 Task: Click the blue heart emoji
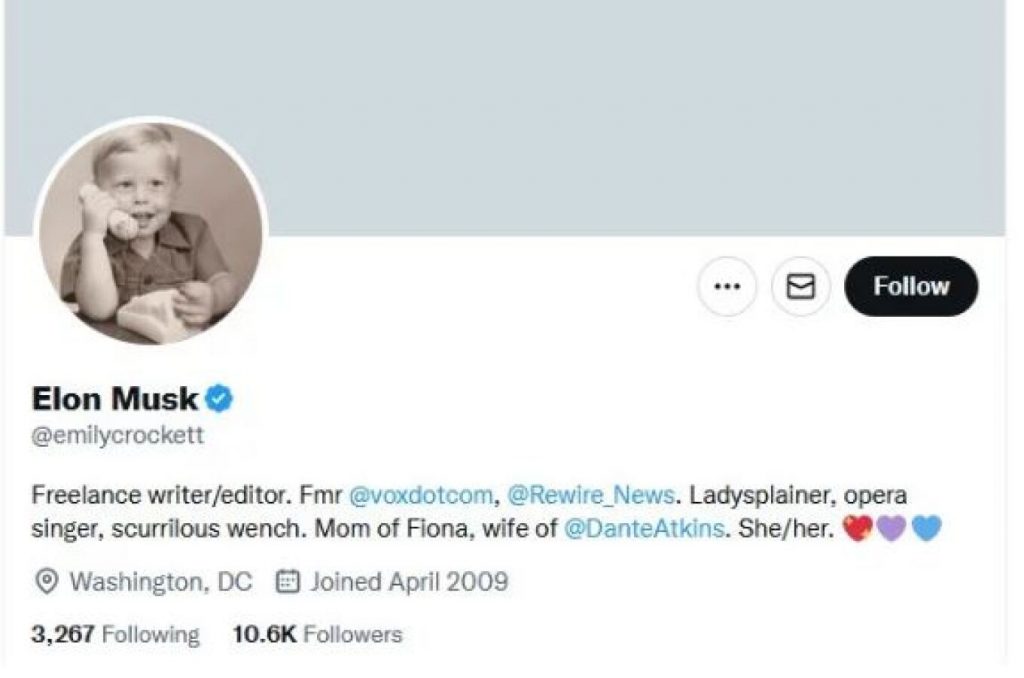pyautogui.click(x=927, y=528)
